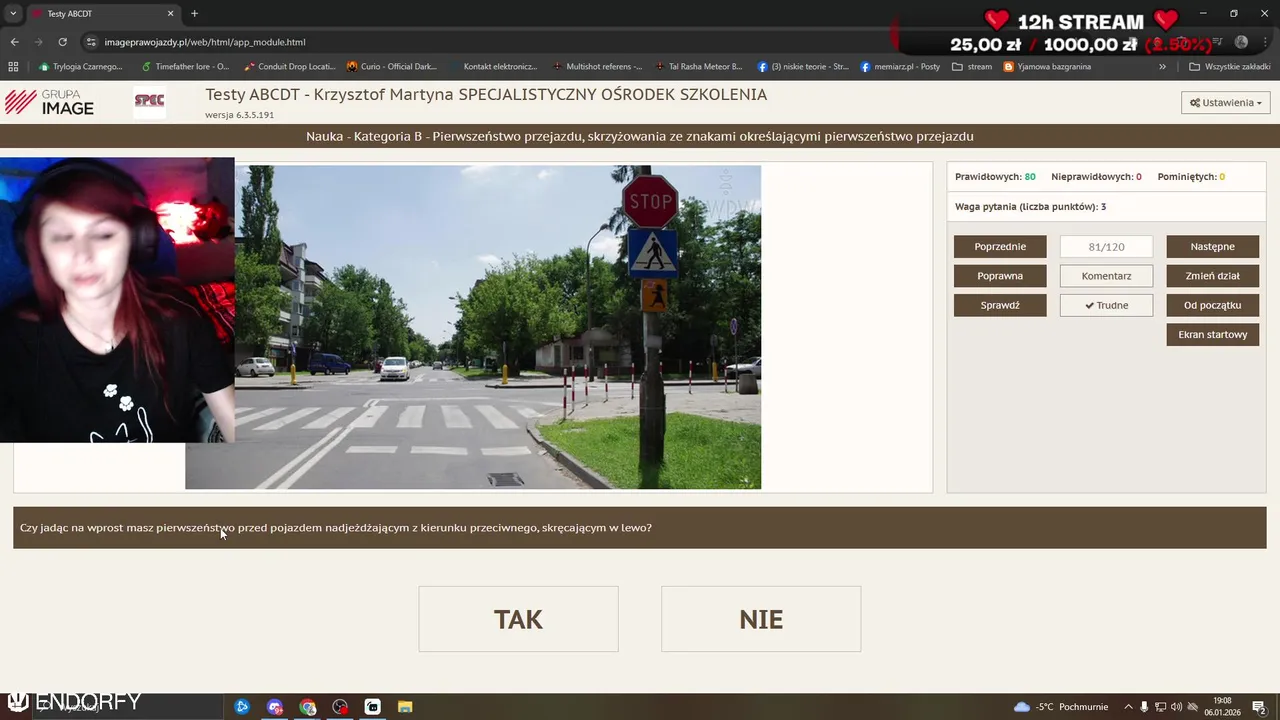
Task: Open the taskbar volume icon
Action: point(1176,707)
